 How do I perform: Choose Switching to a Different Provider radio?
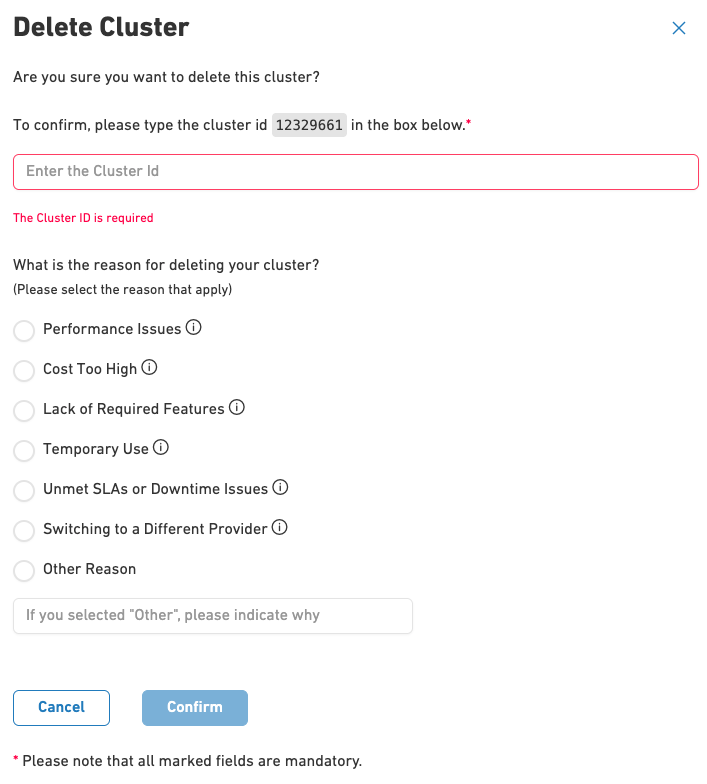coord(24,531)
